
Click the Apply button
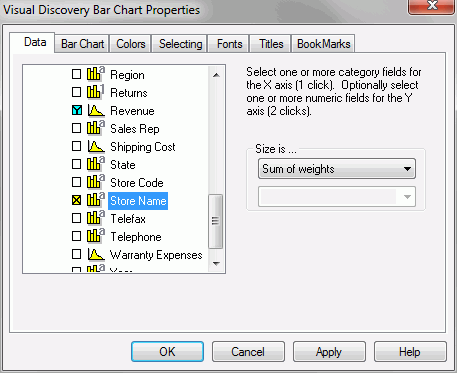pyautogui.click(x=329, y=351)
